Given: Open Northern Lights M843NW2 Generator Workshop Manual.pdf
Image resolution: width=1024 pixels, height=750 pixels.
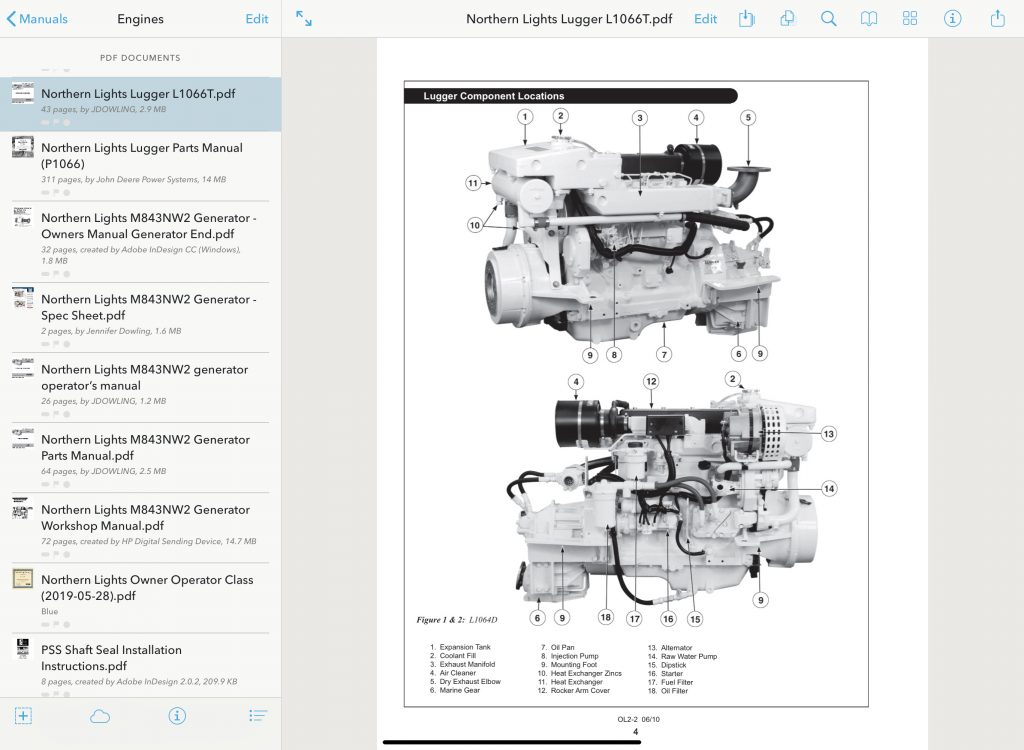Looking at the screenshot, I should (145, 517).
